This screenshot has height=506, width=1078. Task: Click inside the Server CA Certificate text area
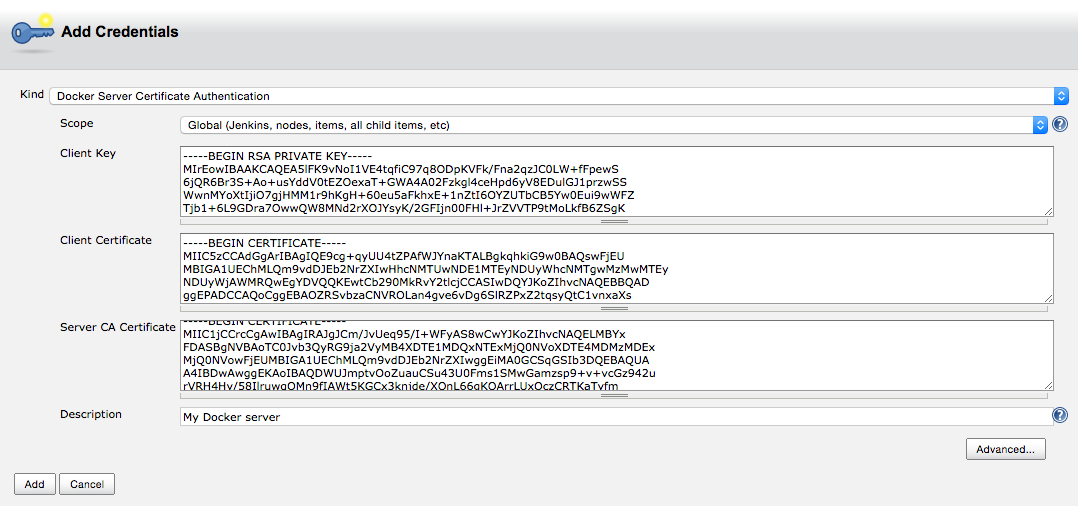[617, 355]
